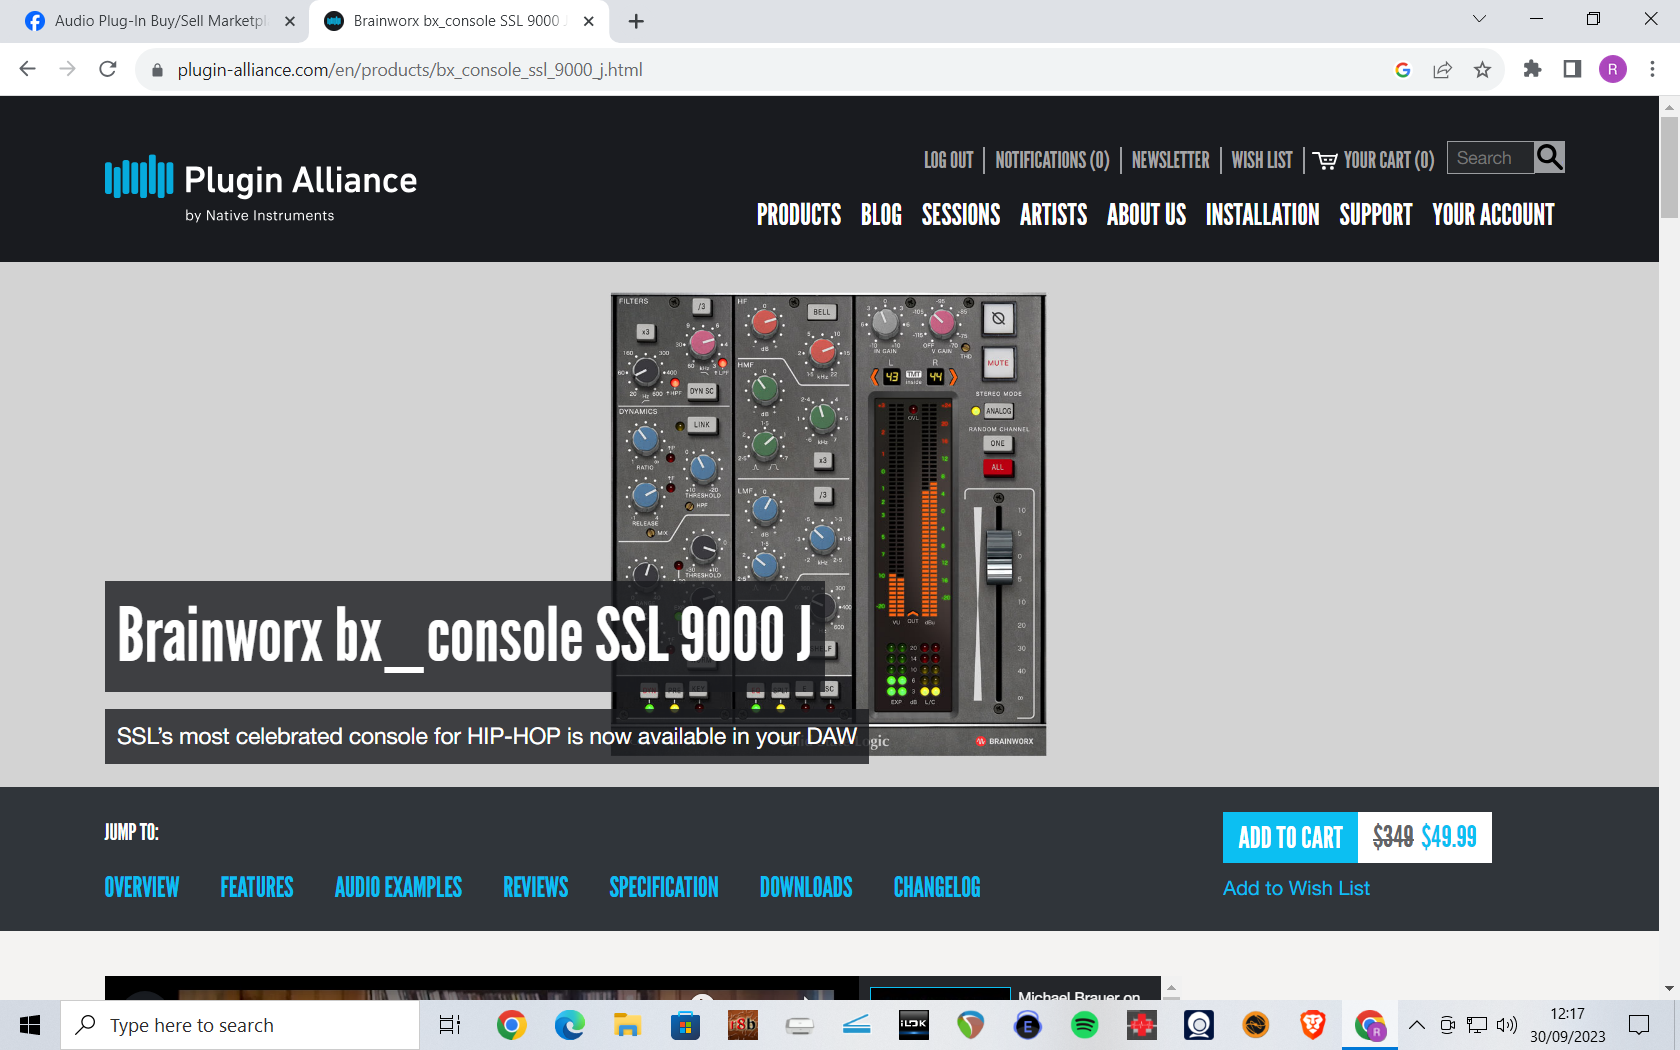This screenshot has width=1680, height=1050.
Task: Open Chrome three-dot menu
Action: point(1652,69)
